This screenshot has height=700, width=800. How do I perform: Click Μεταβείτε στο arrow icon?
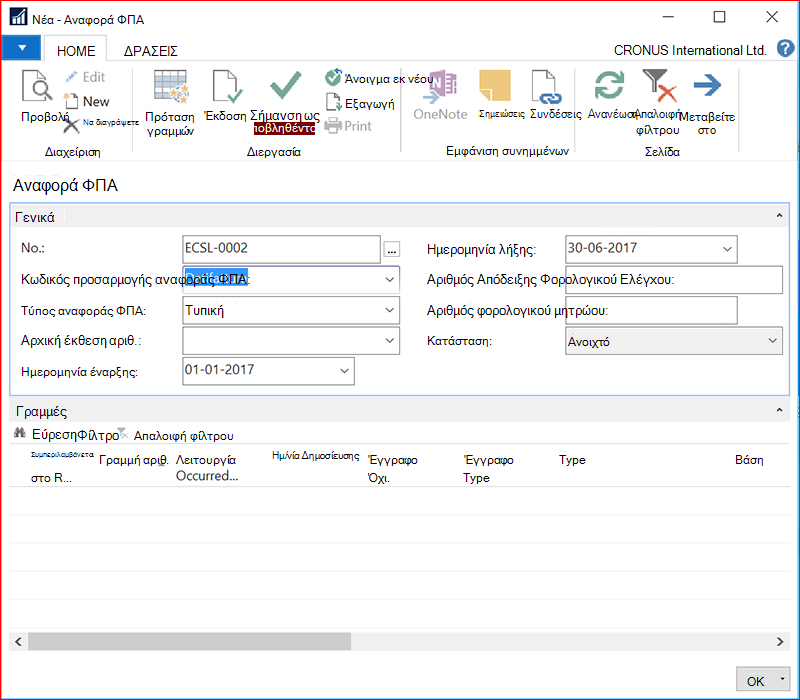tap(707, 85)
